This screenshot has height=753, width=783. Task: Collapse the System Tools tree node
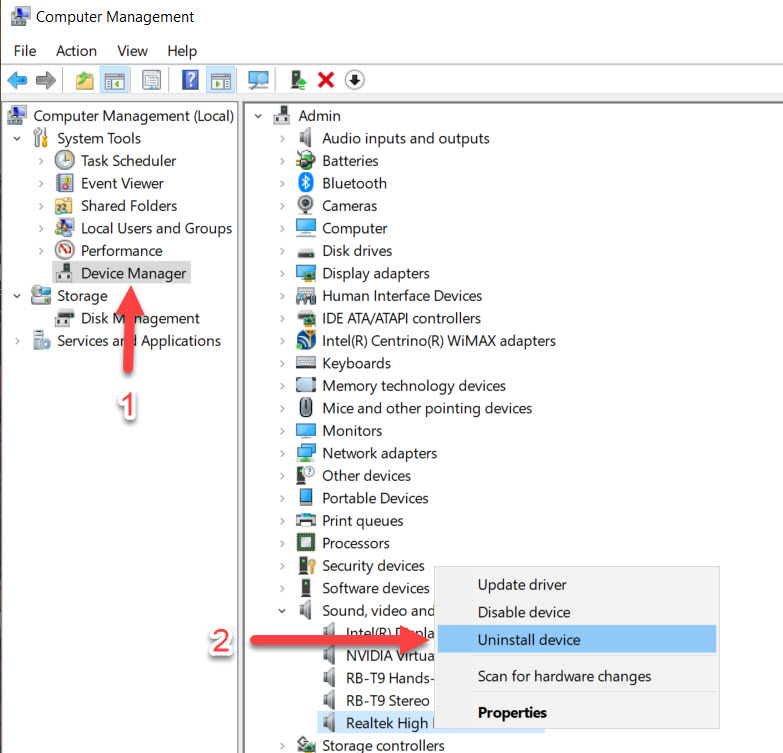17,138
